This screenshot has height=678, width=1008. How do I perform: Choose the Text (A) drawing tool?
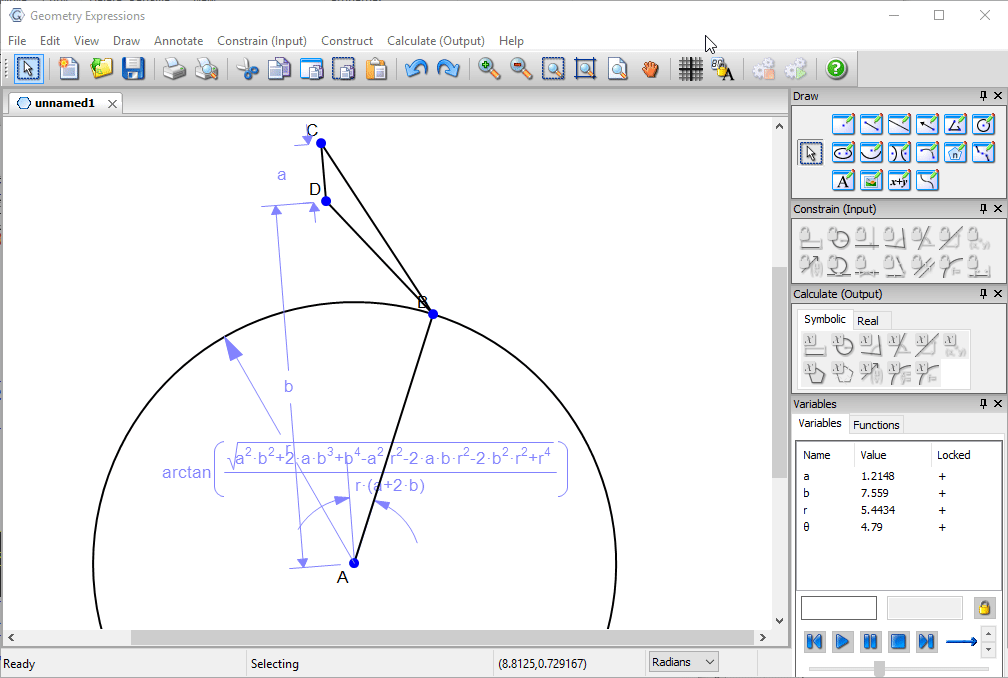point(843,181)
